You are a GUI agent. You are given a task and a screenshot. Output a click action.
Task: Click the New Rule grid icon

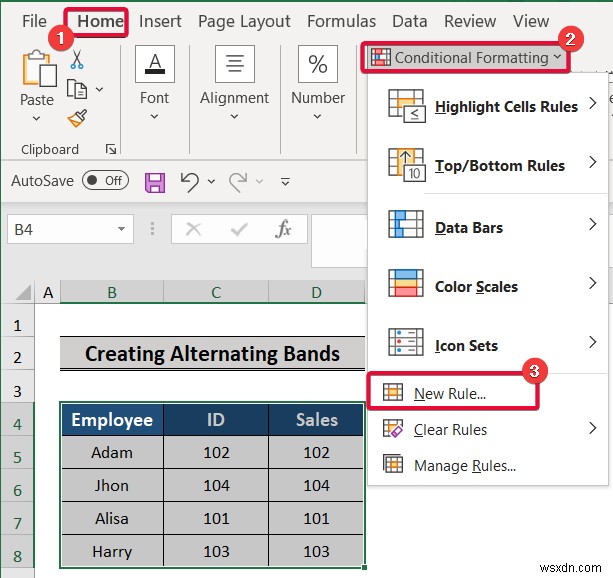tap(393, 392)
